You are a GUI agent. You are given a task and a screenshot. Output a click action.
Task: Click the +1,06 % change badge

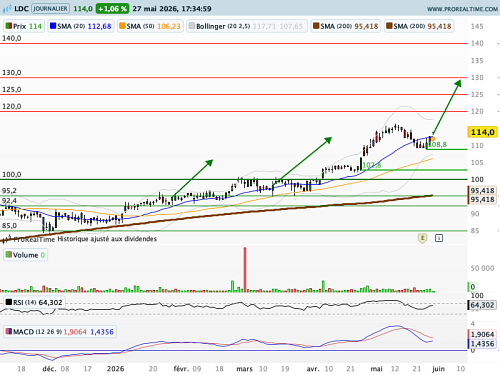coord(112,9)
